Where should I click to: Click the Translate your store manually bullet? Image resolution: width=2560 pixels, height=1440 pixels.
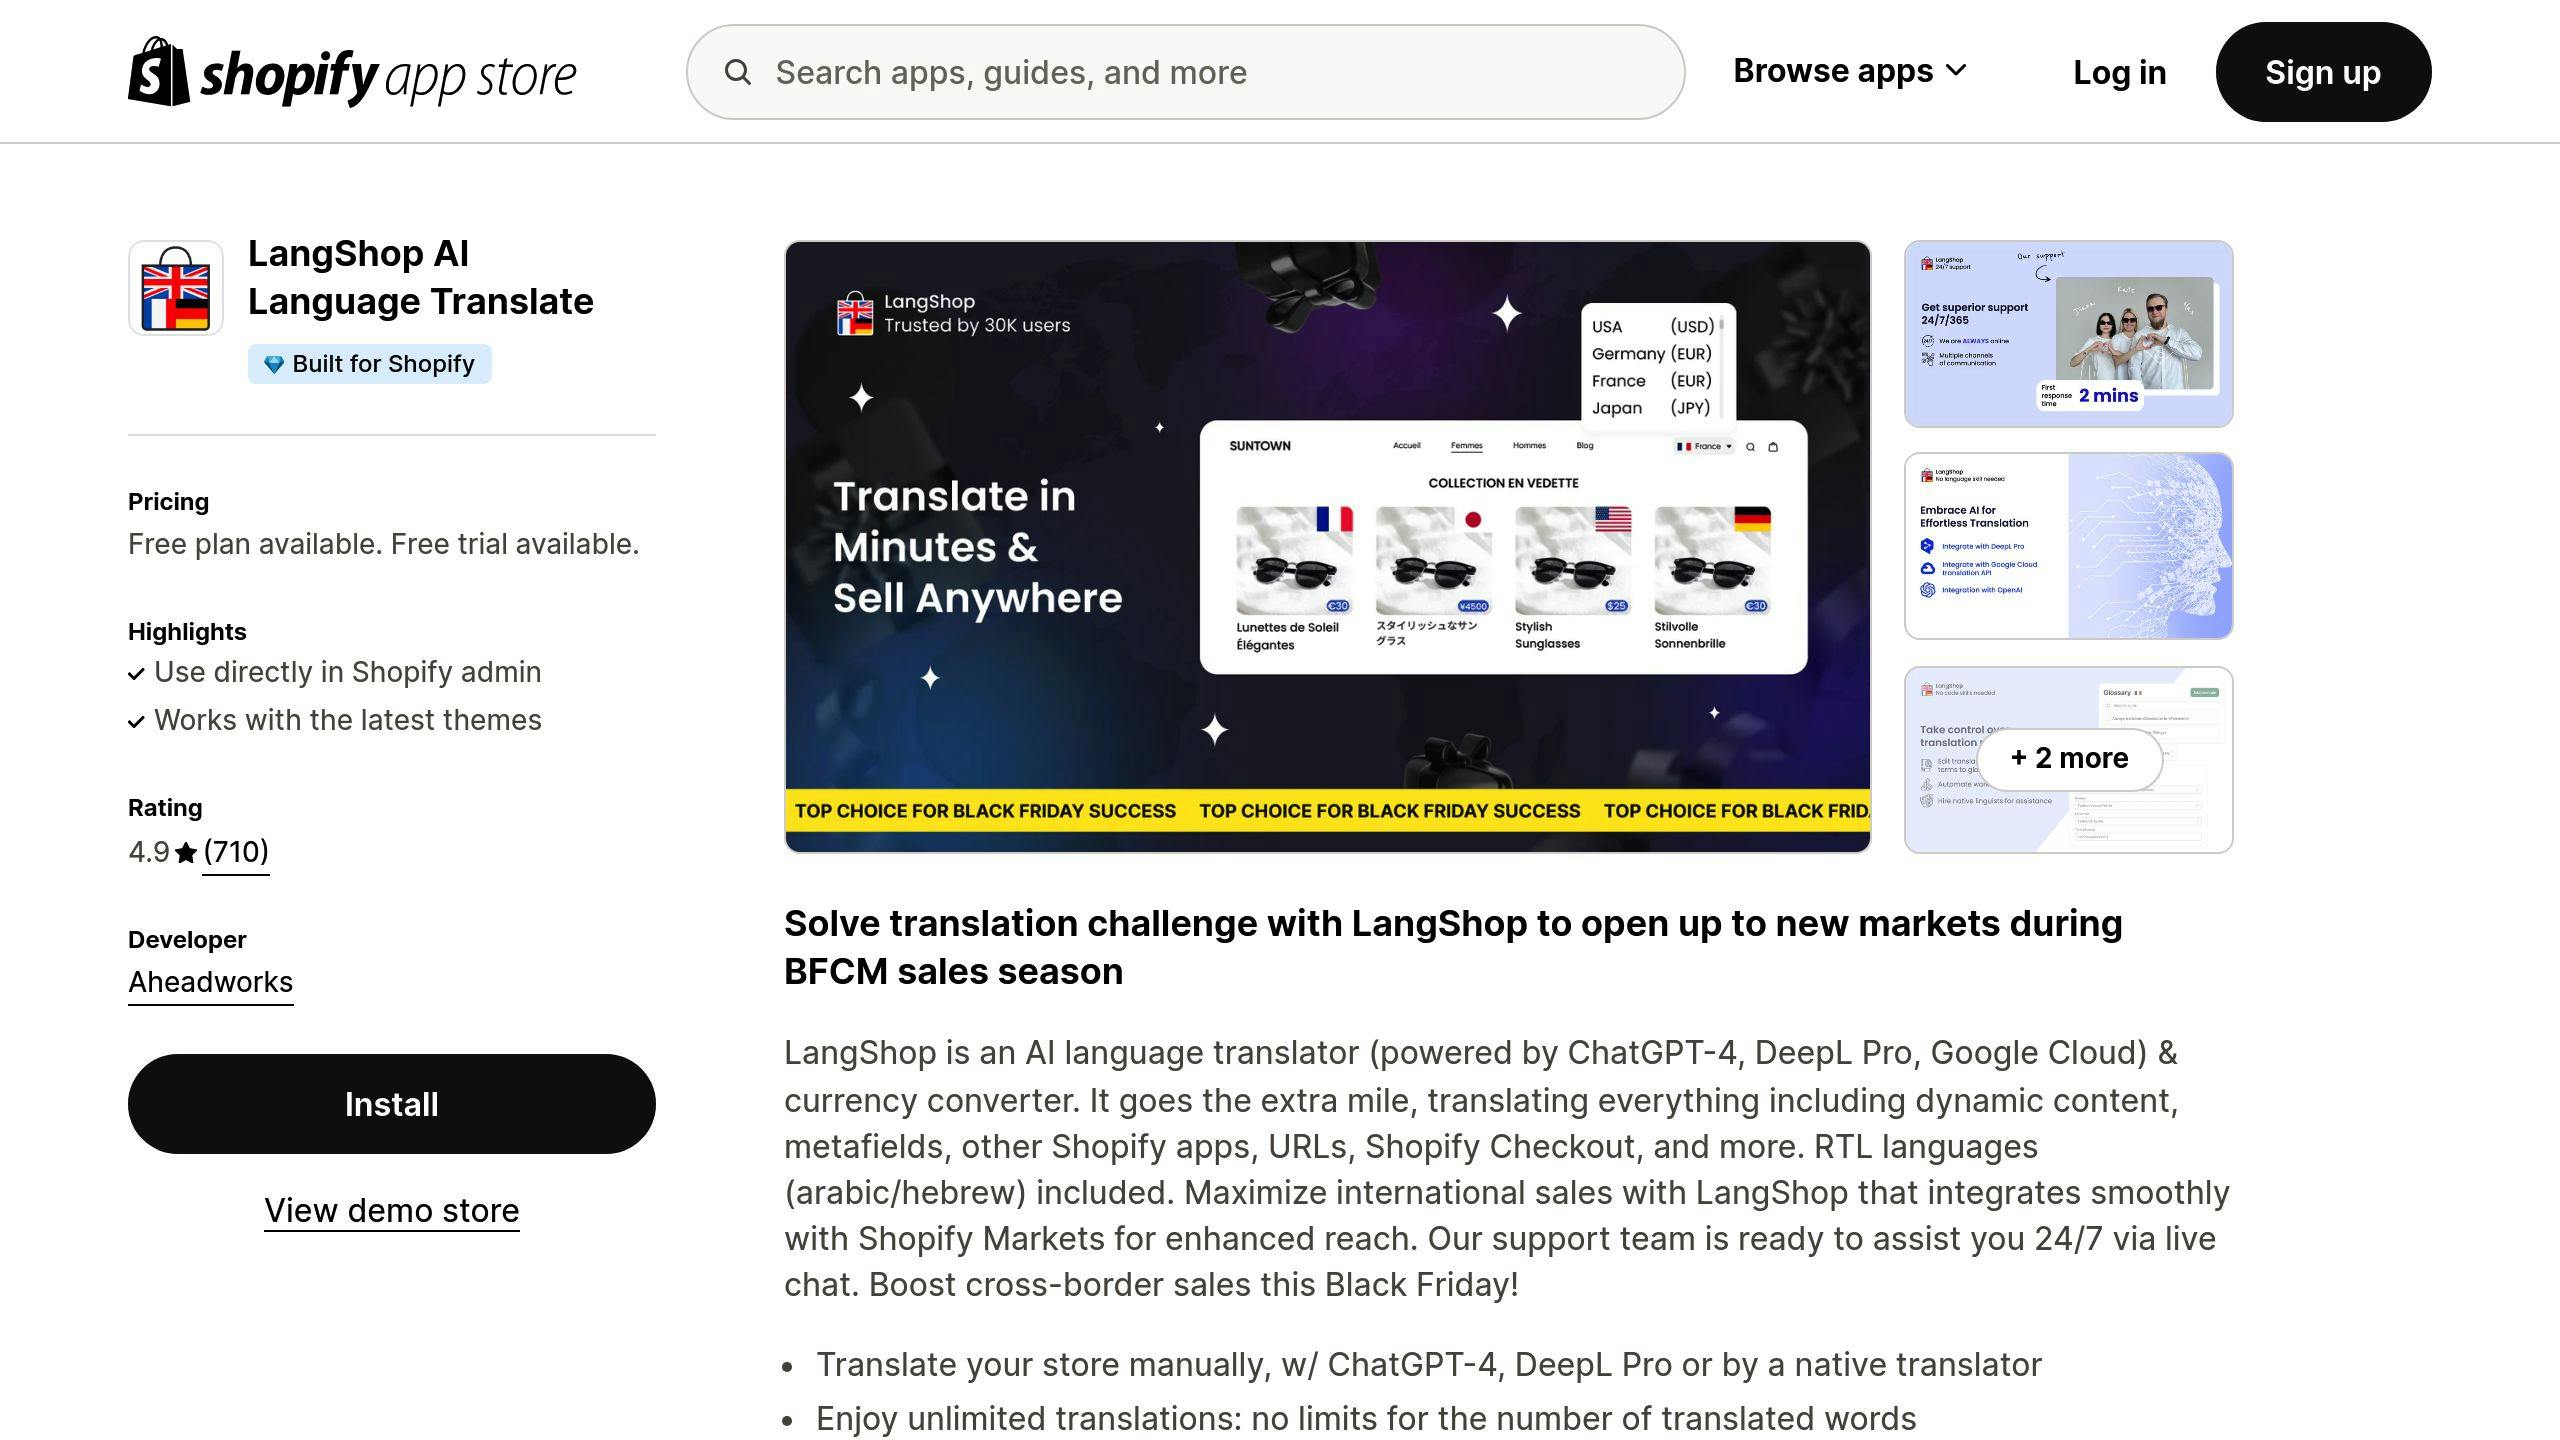point(1429,1364)
